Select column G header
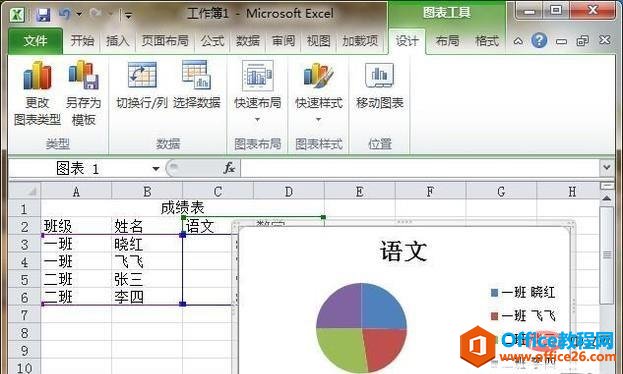The image size is (623, 374). (x=501, y=192)
